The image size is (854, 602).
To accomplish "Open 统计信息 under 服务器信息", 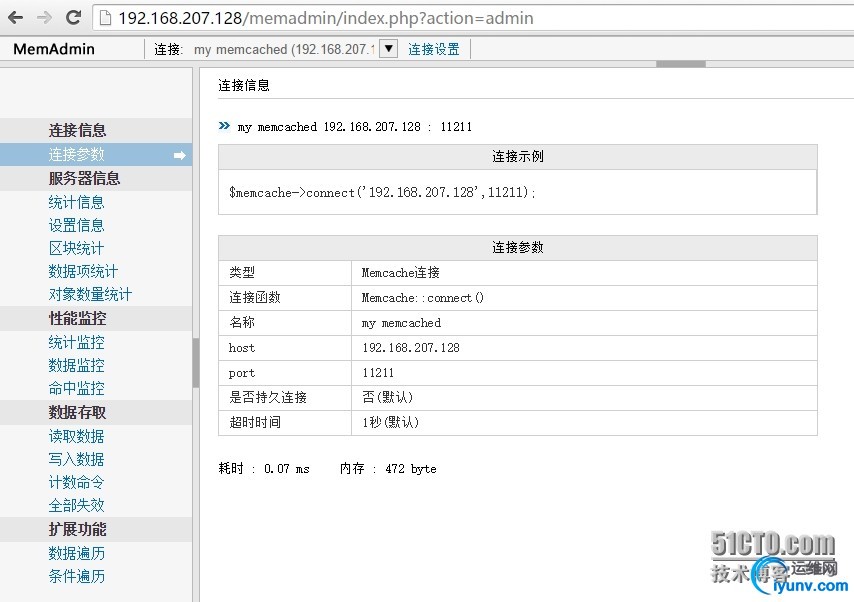I will [76, 202].
